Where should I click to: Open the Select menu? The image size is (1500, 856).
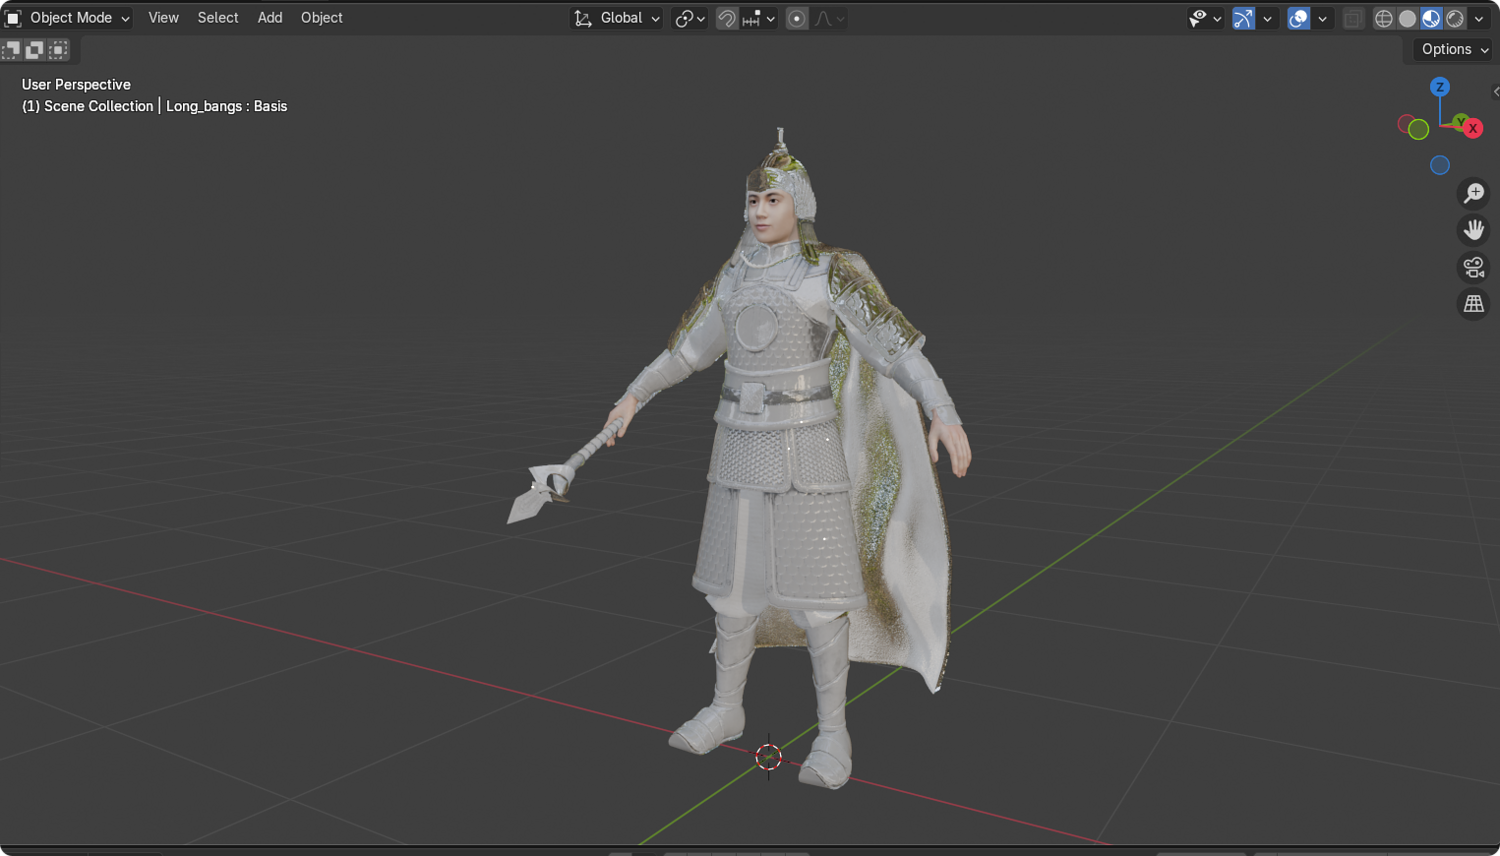pos(218,18)
